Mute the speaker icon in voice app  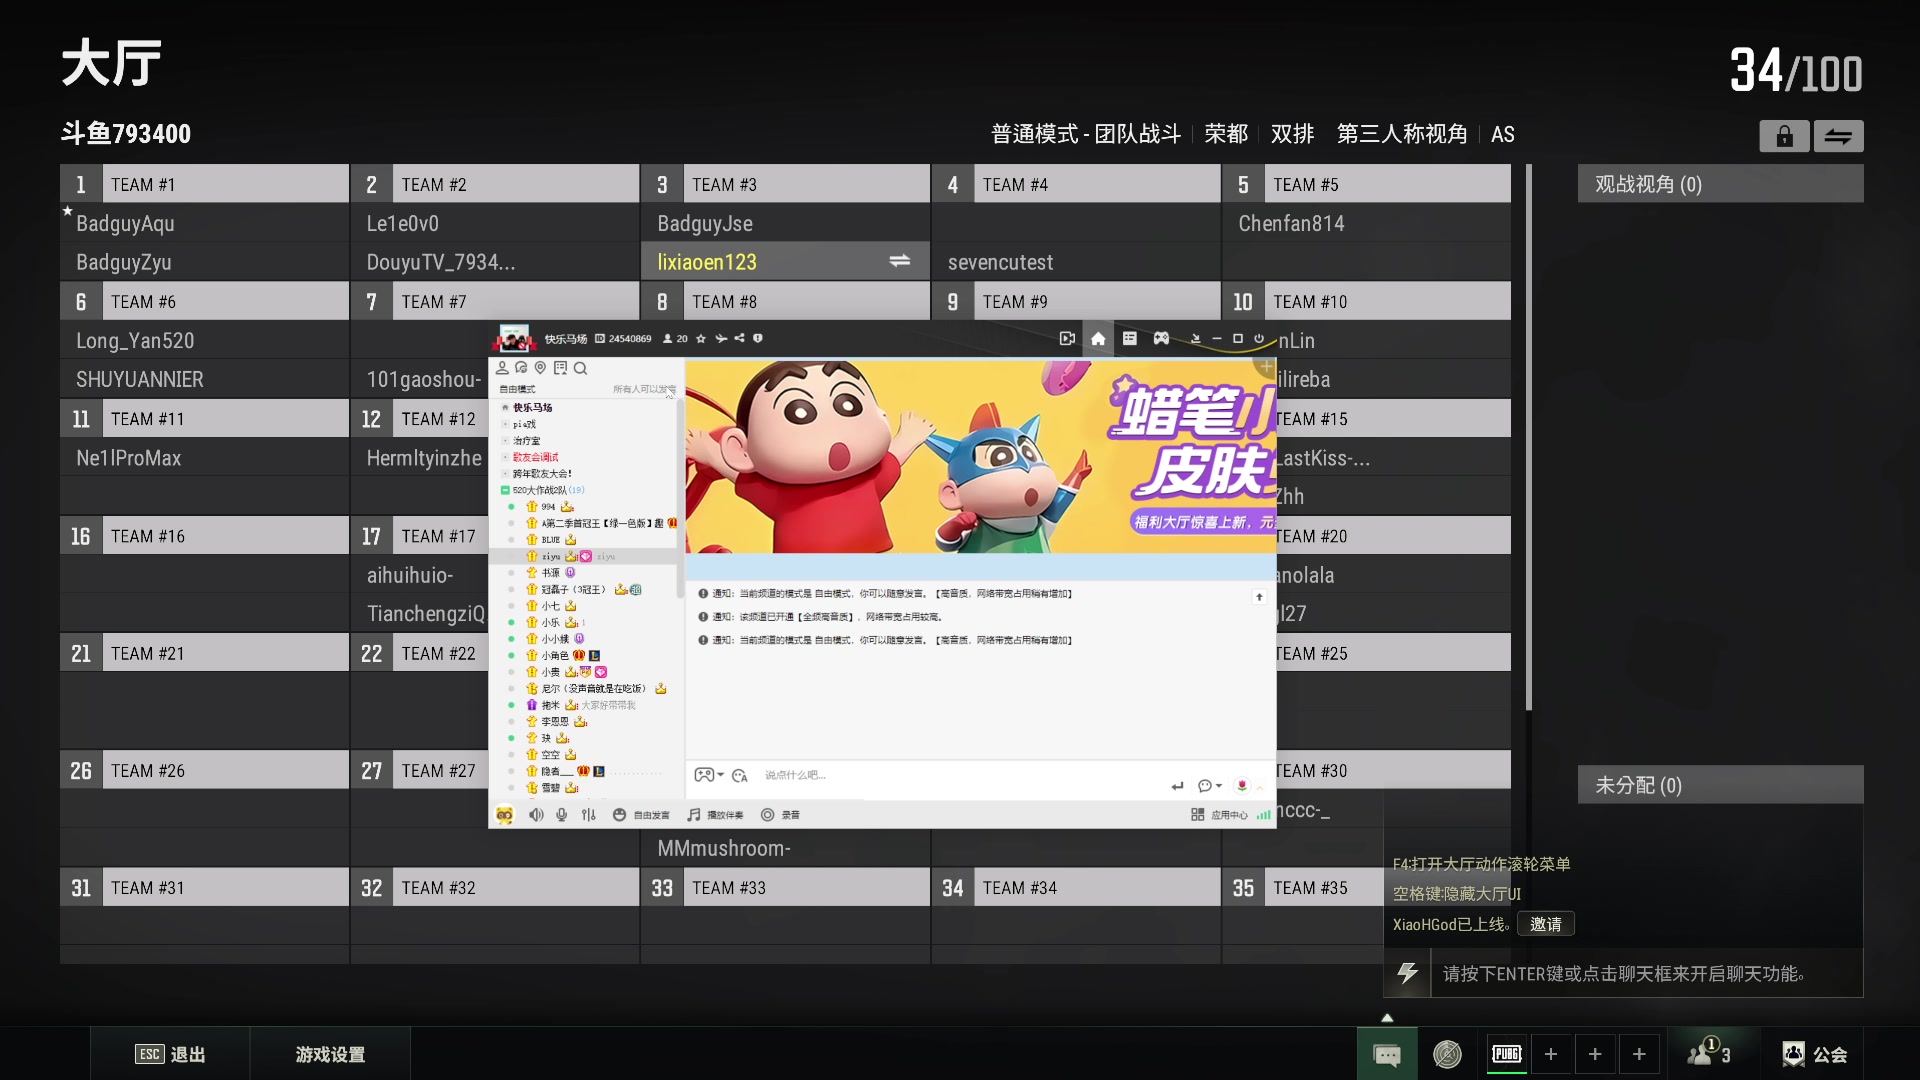[536, 815]
